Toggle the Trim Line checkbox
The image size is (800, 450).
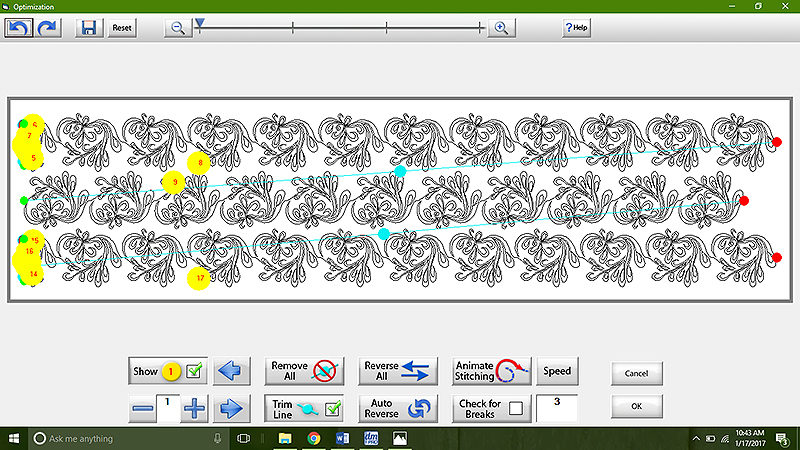point(333,408)
